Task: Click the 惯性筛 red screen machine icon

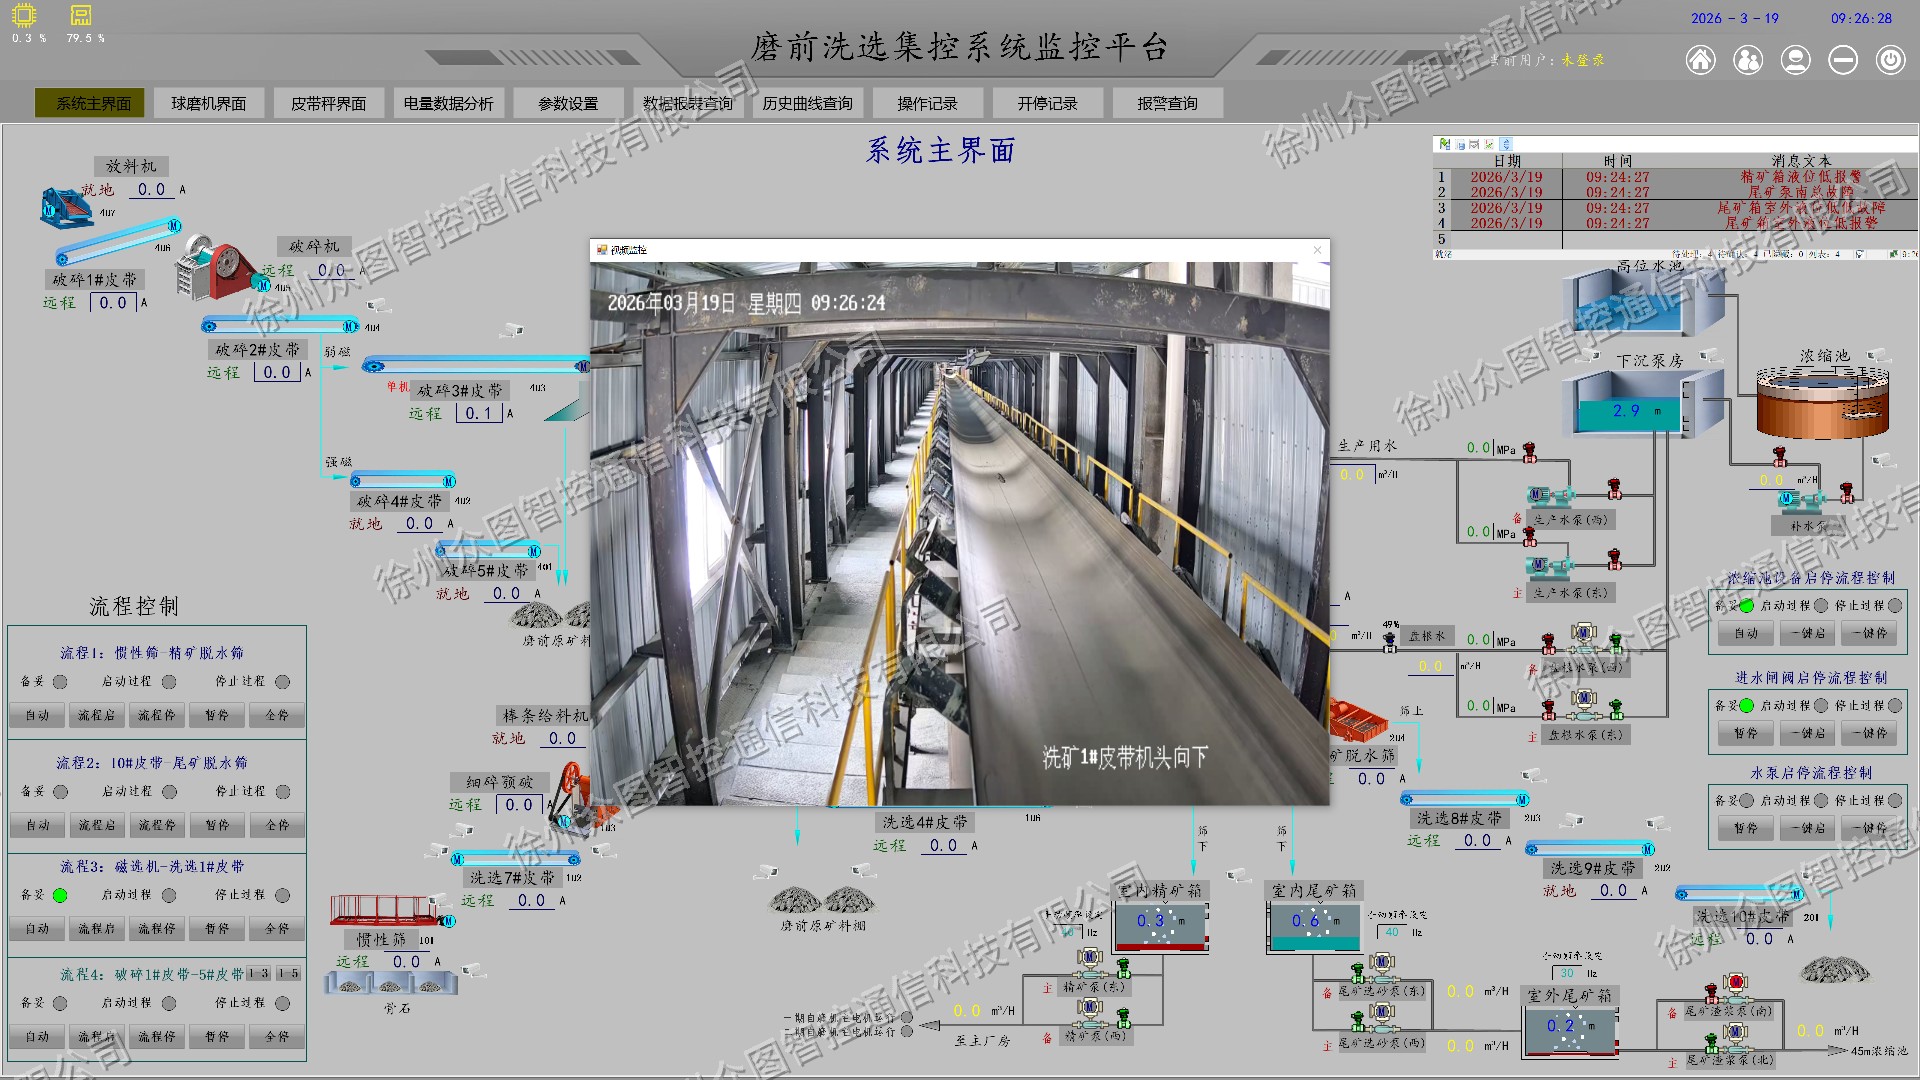Action: click(382, 910)
